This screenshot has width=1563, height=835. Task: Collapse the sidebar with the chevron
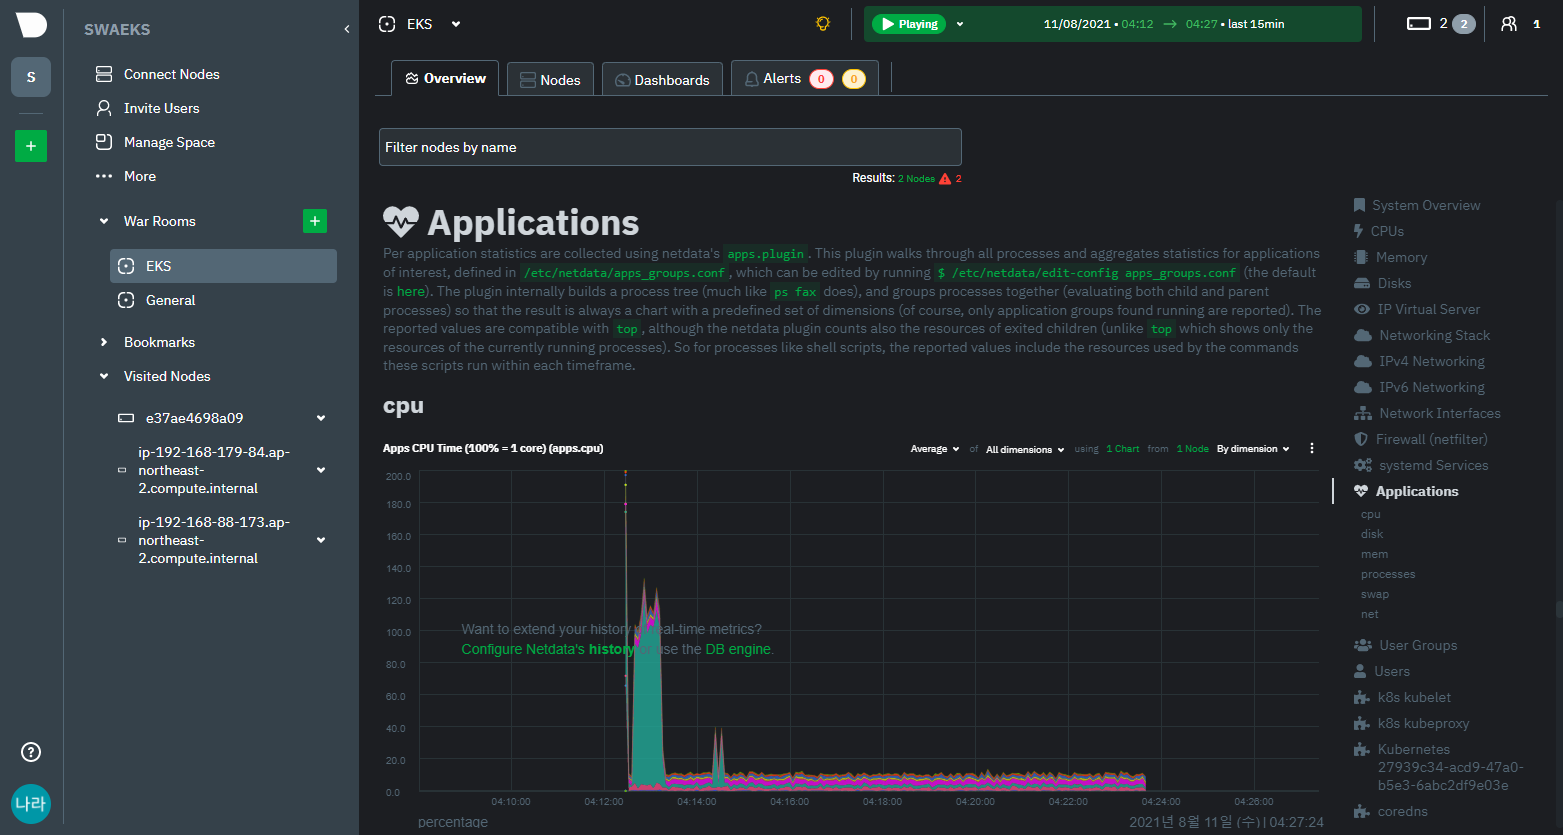click(x=347, y=29)
